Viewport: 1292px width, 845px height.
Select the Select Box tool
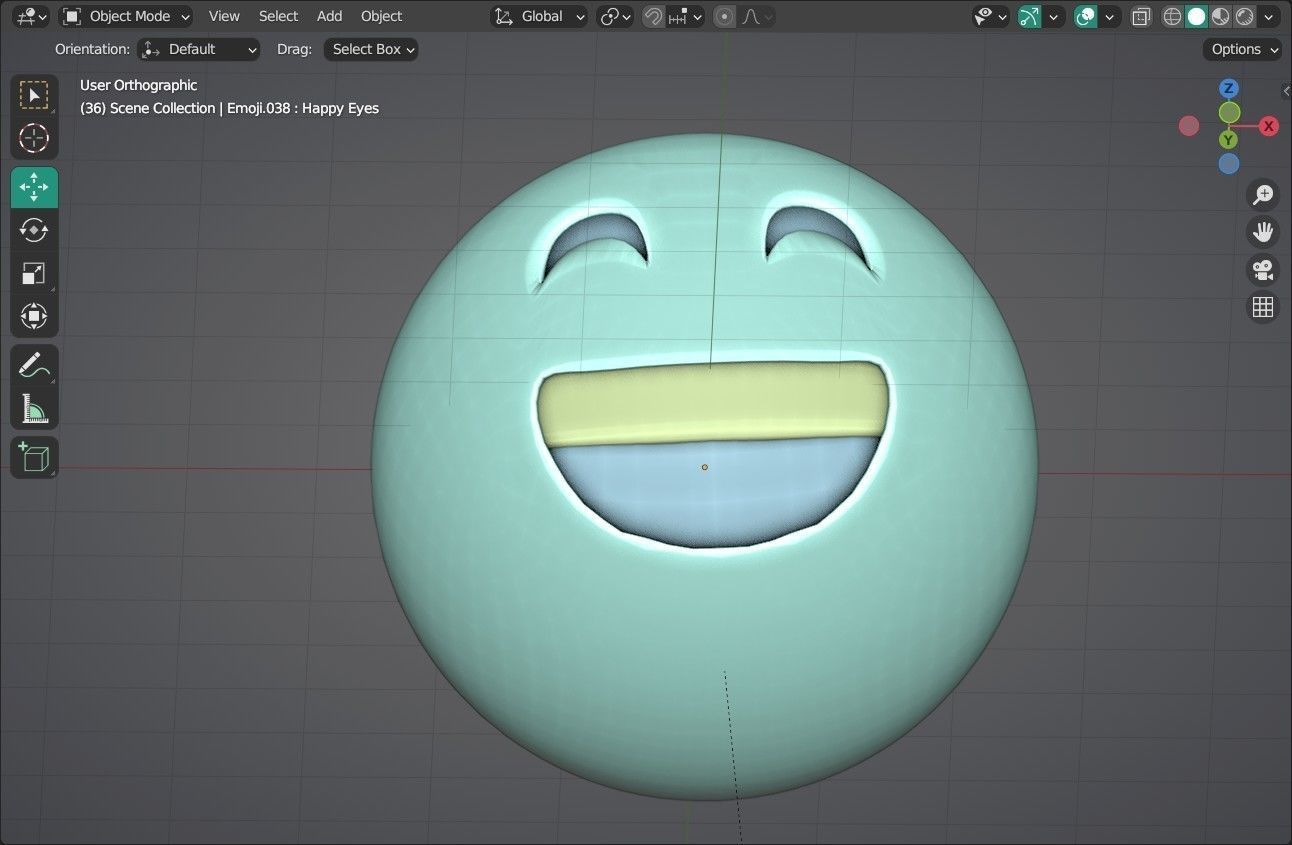[34, 95]
